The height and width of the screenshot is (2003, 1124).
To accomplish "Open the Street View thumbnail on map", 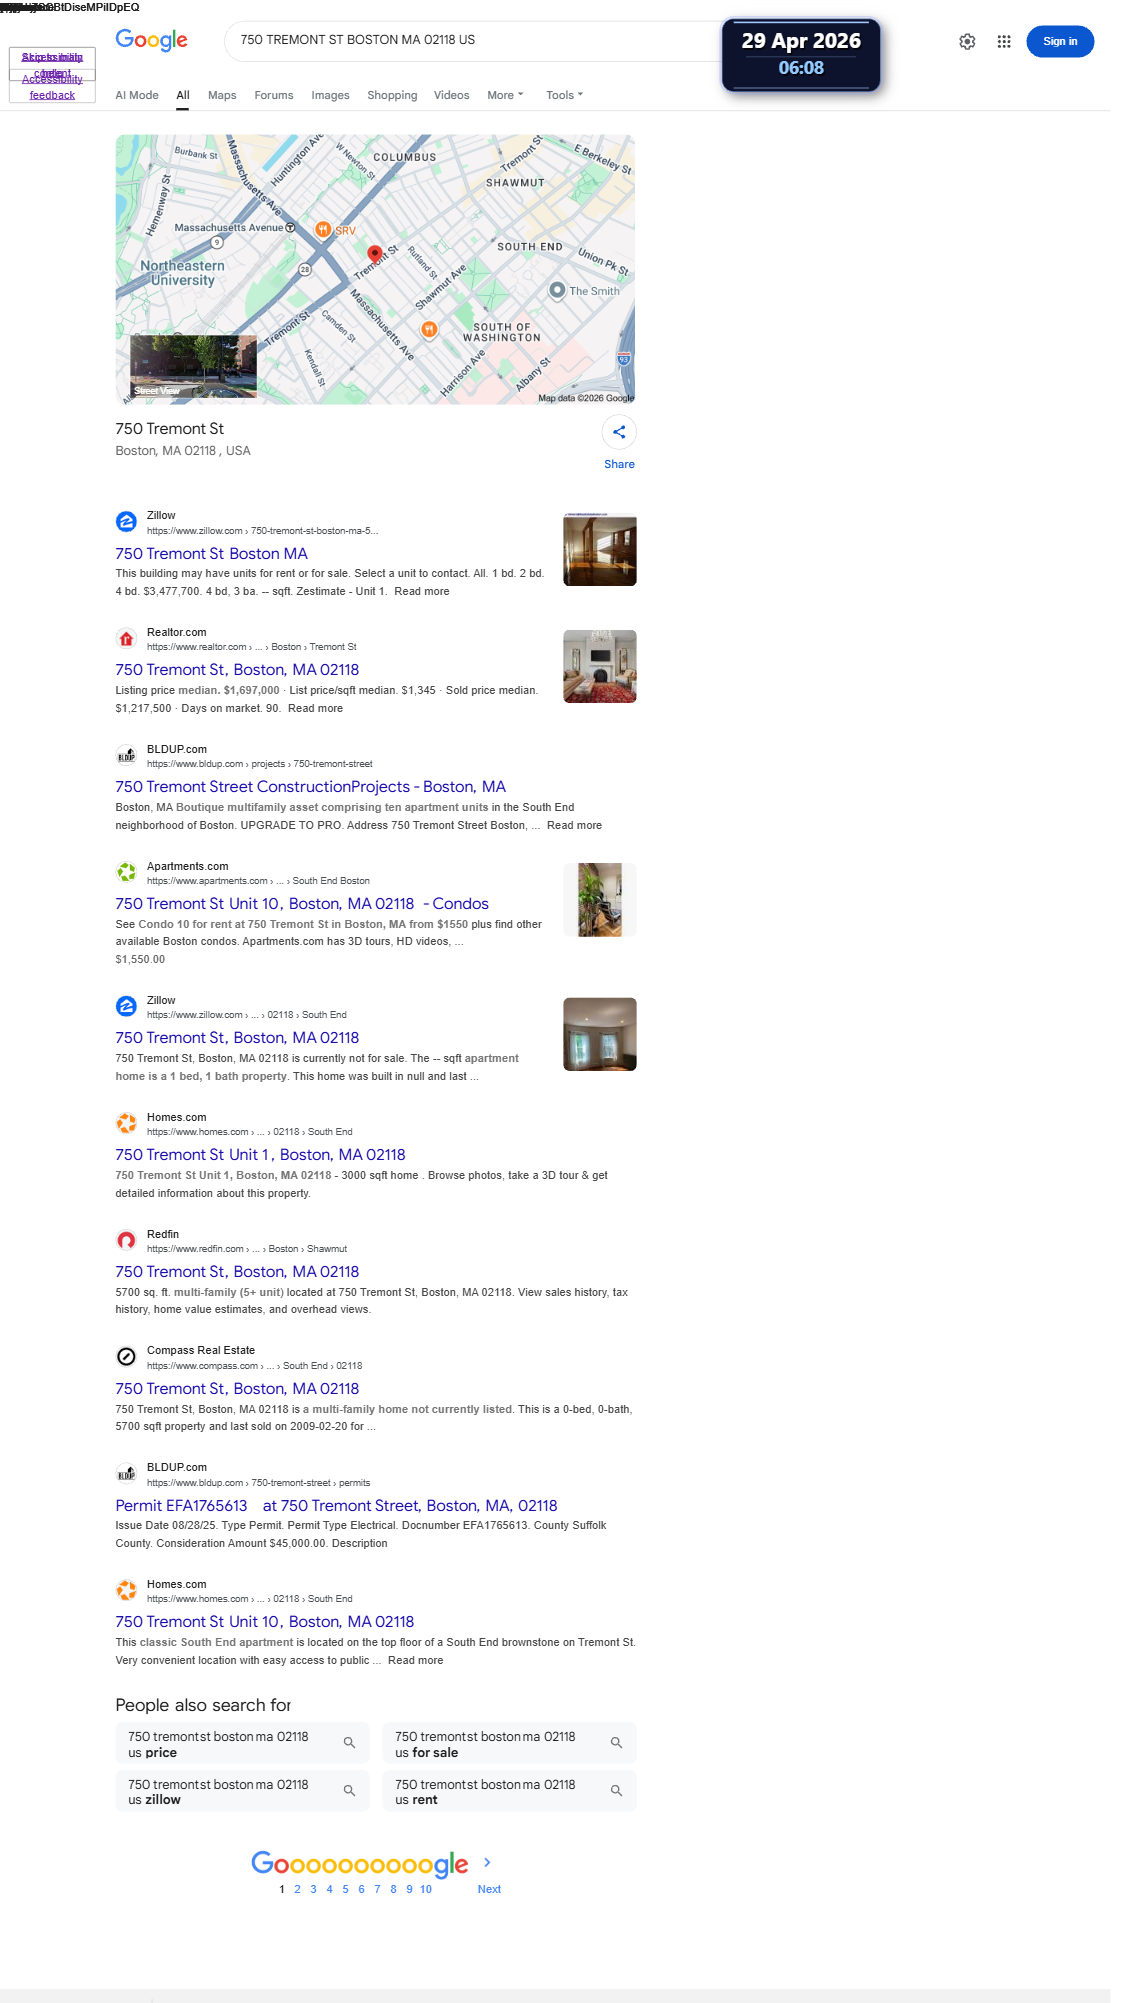I will click(x=193, y=367).
